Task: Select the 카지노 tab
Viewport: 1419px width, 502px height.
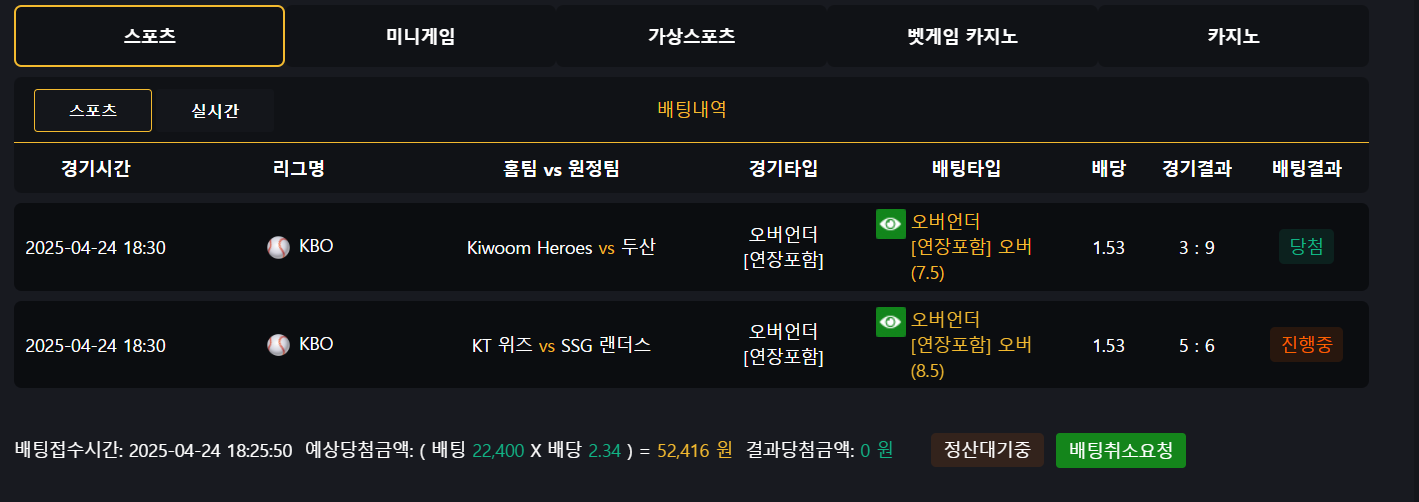Action: pos(1233,36)
